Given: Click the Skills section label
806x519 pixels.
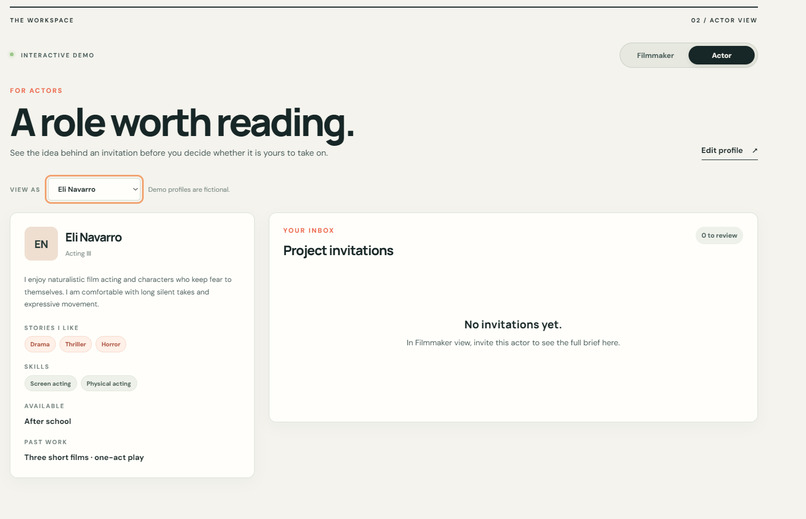Looking at the screenshot, I should coord(36,367).
